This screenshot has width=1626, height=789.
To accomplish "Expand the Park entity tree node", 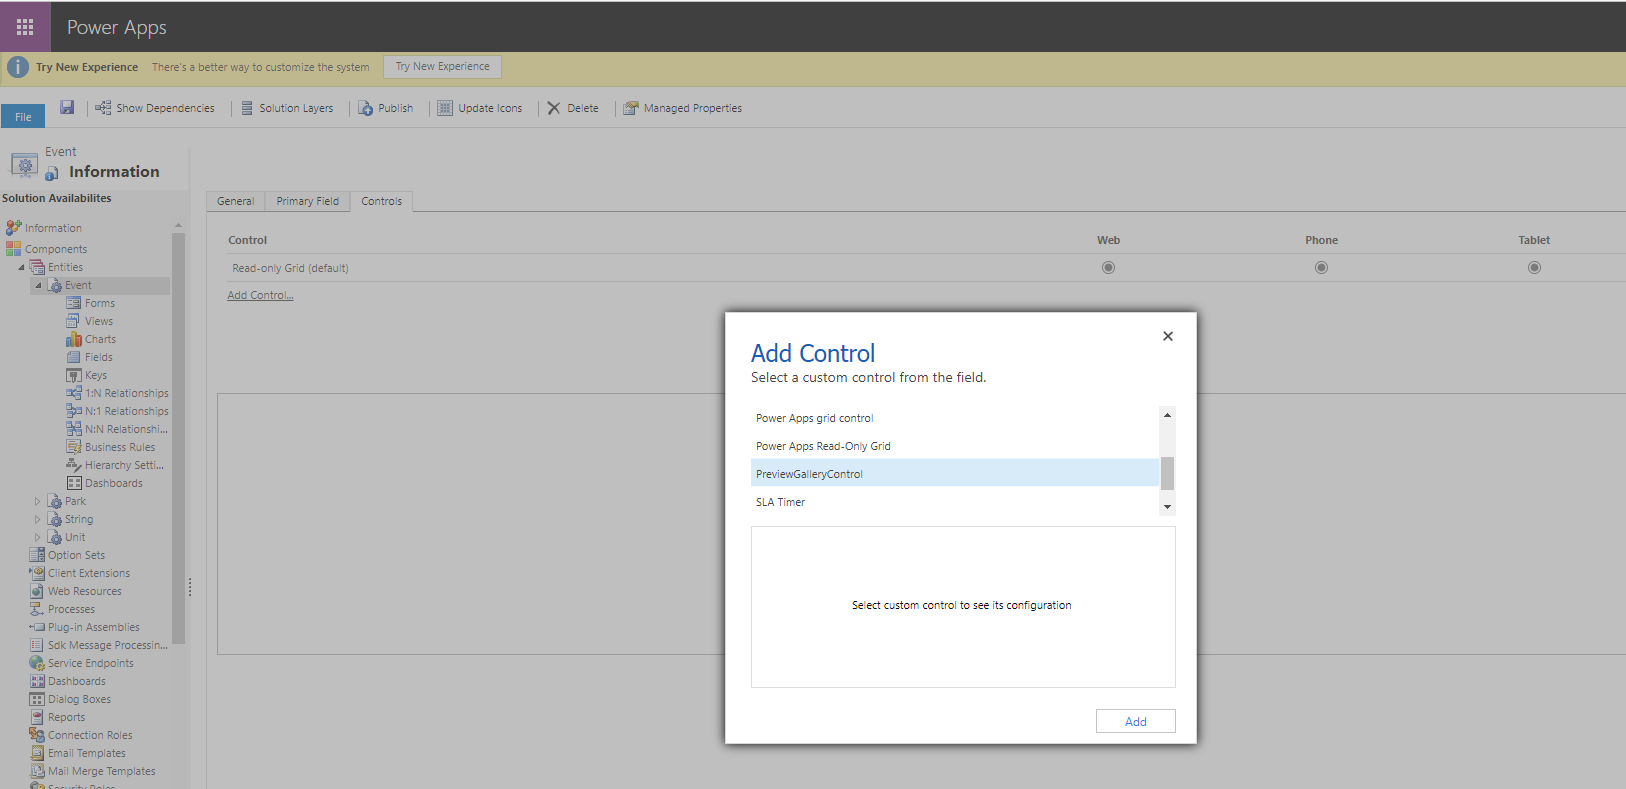I will (38, 502).
